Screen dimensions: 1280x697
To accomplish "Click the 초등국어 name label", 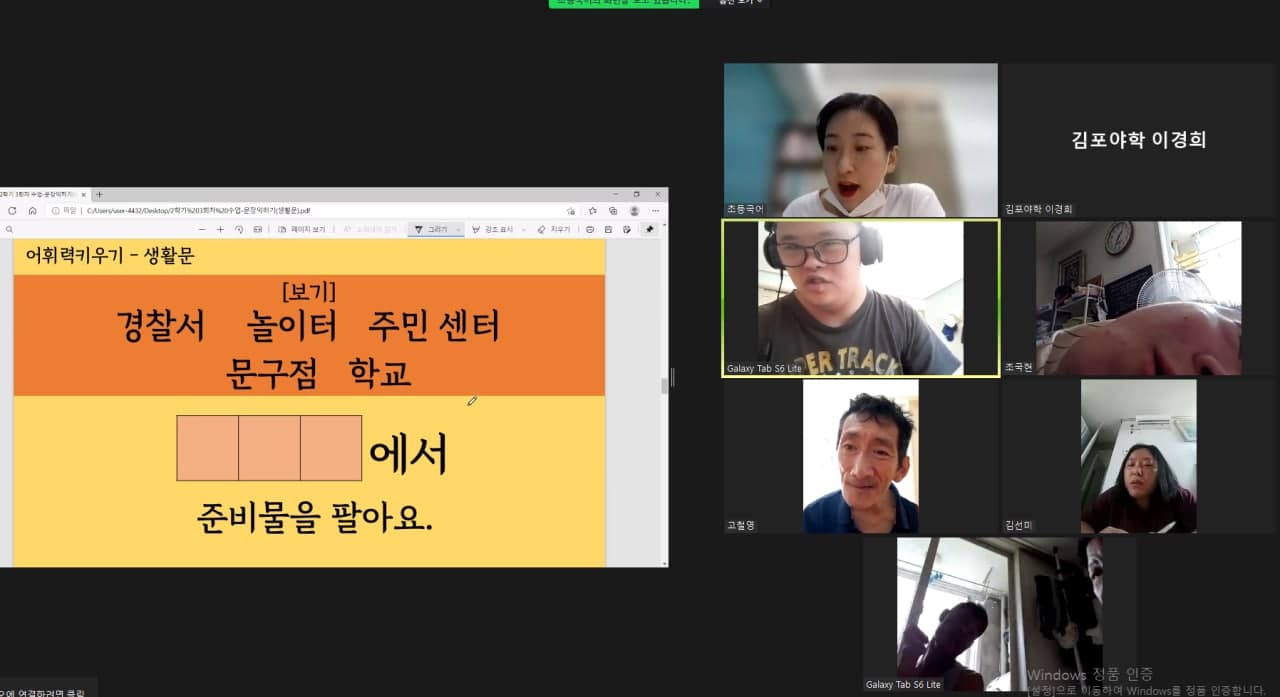I will [745, 210].
